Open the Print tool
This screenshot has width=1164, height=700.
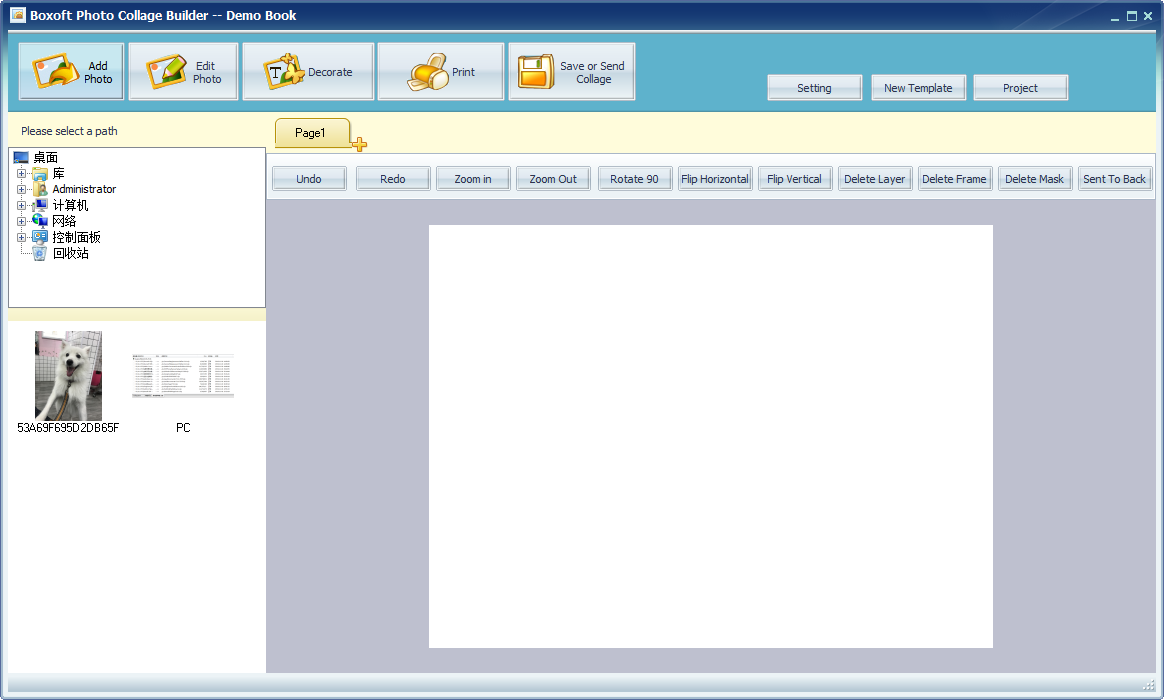tap(440, 70)
